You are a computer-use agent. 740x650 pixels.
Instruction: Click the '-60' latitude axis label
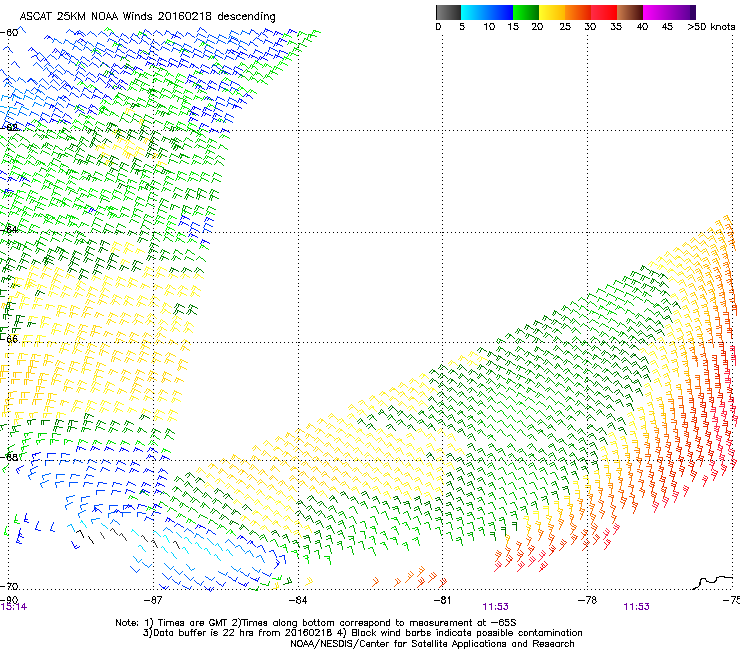(x=9, y=33)
